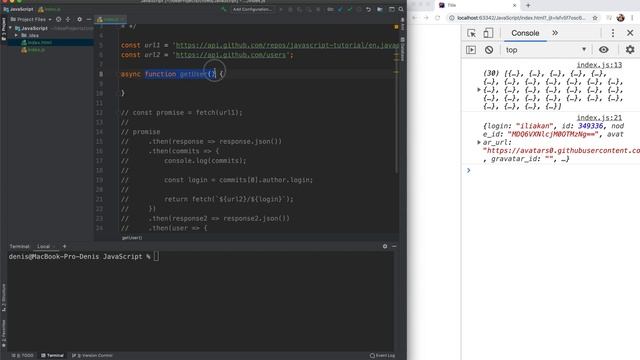Toggle live expression eye icon

pos(604,50)
